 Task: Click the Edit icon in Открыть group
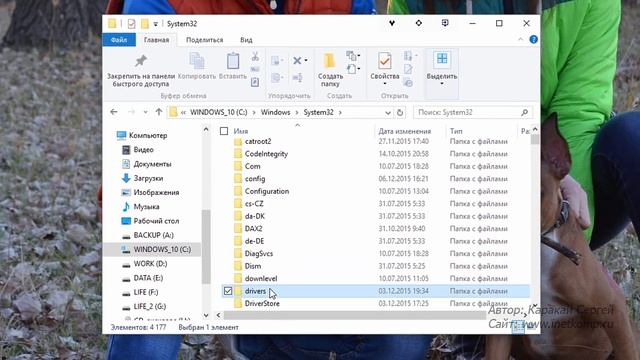(x=408, y=69)
